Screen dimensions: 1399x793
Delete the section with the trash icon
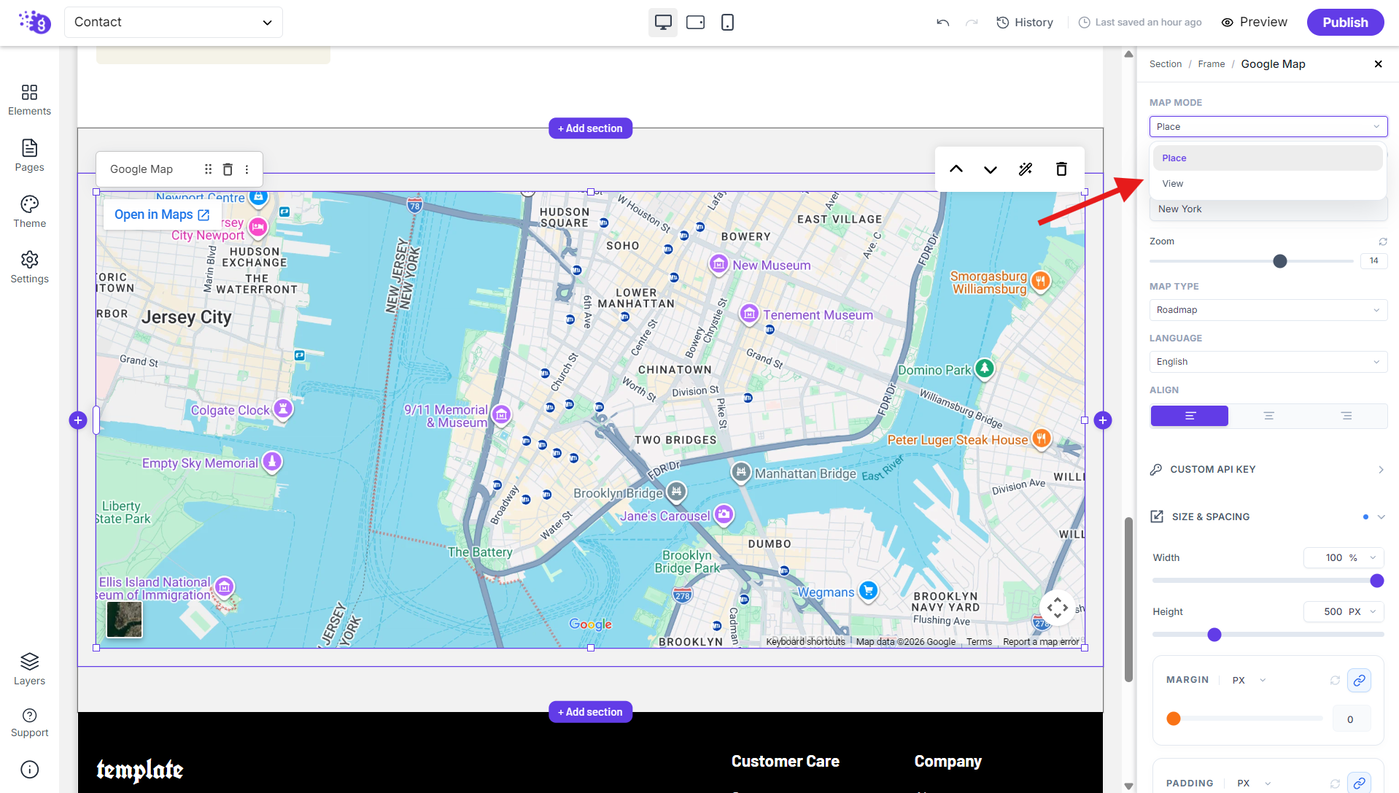(1061, 169)
